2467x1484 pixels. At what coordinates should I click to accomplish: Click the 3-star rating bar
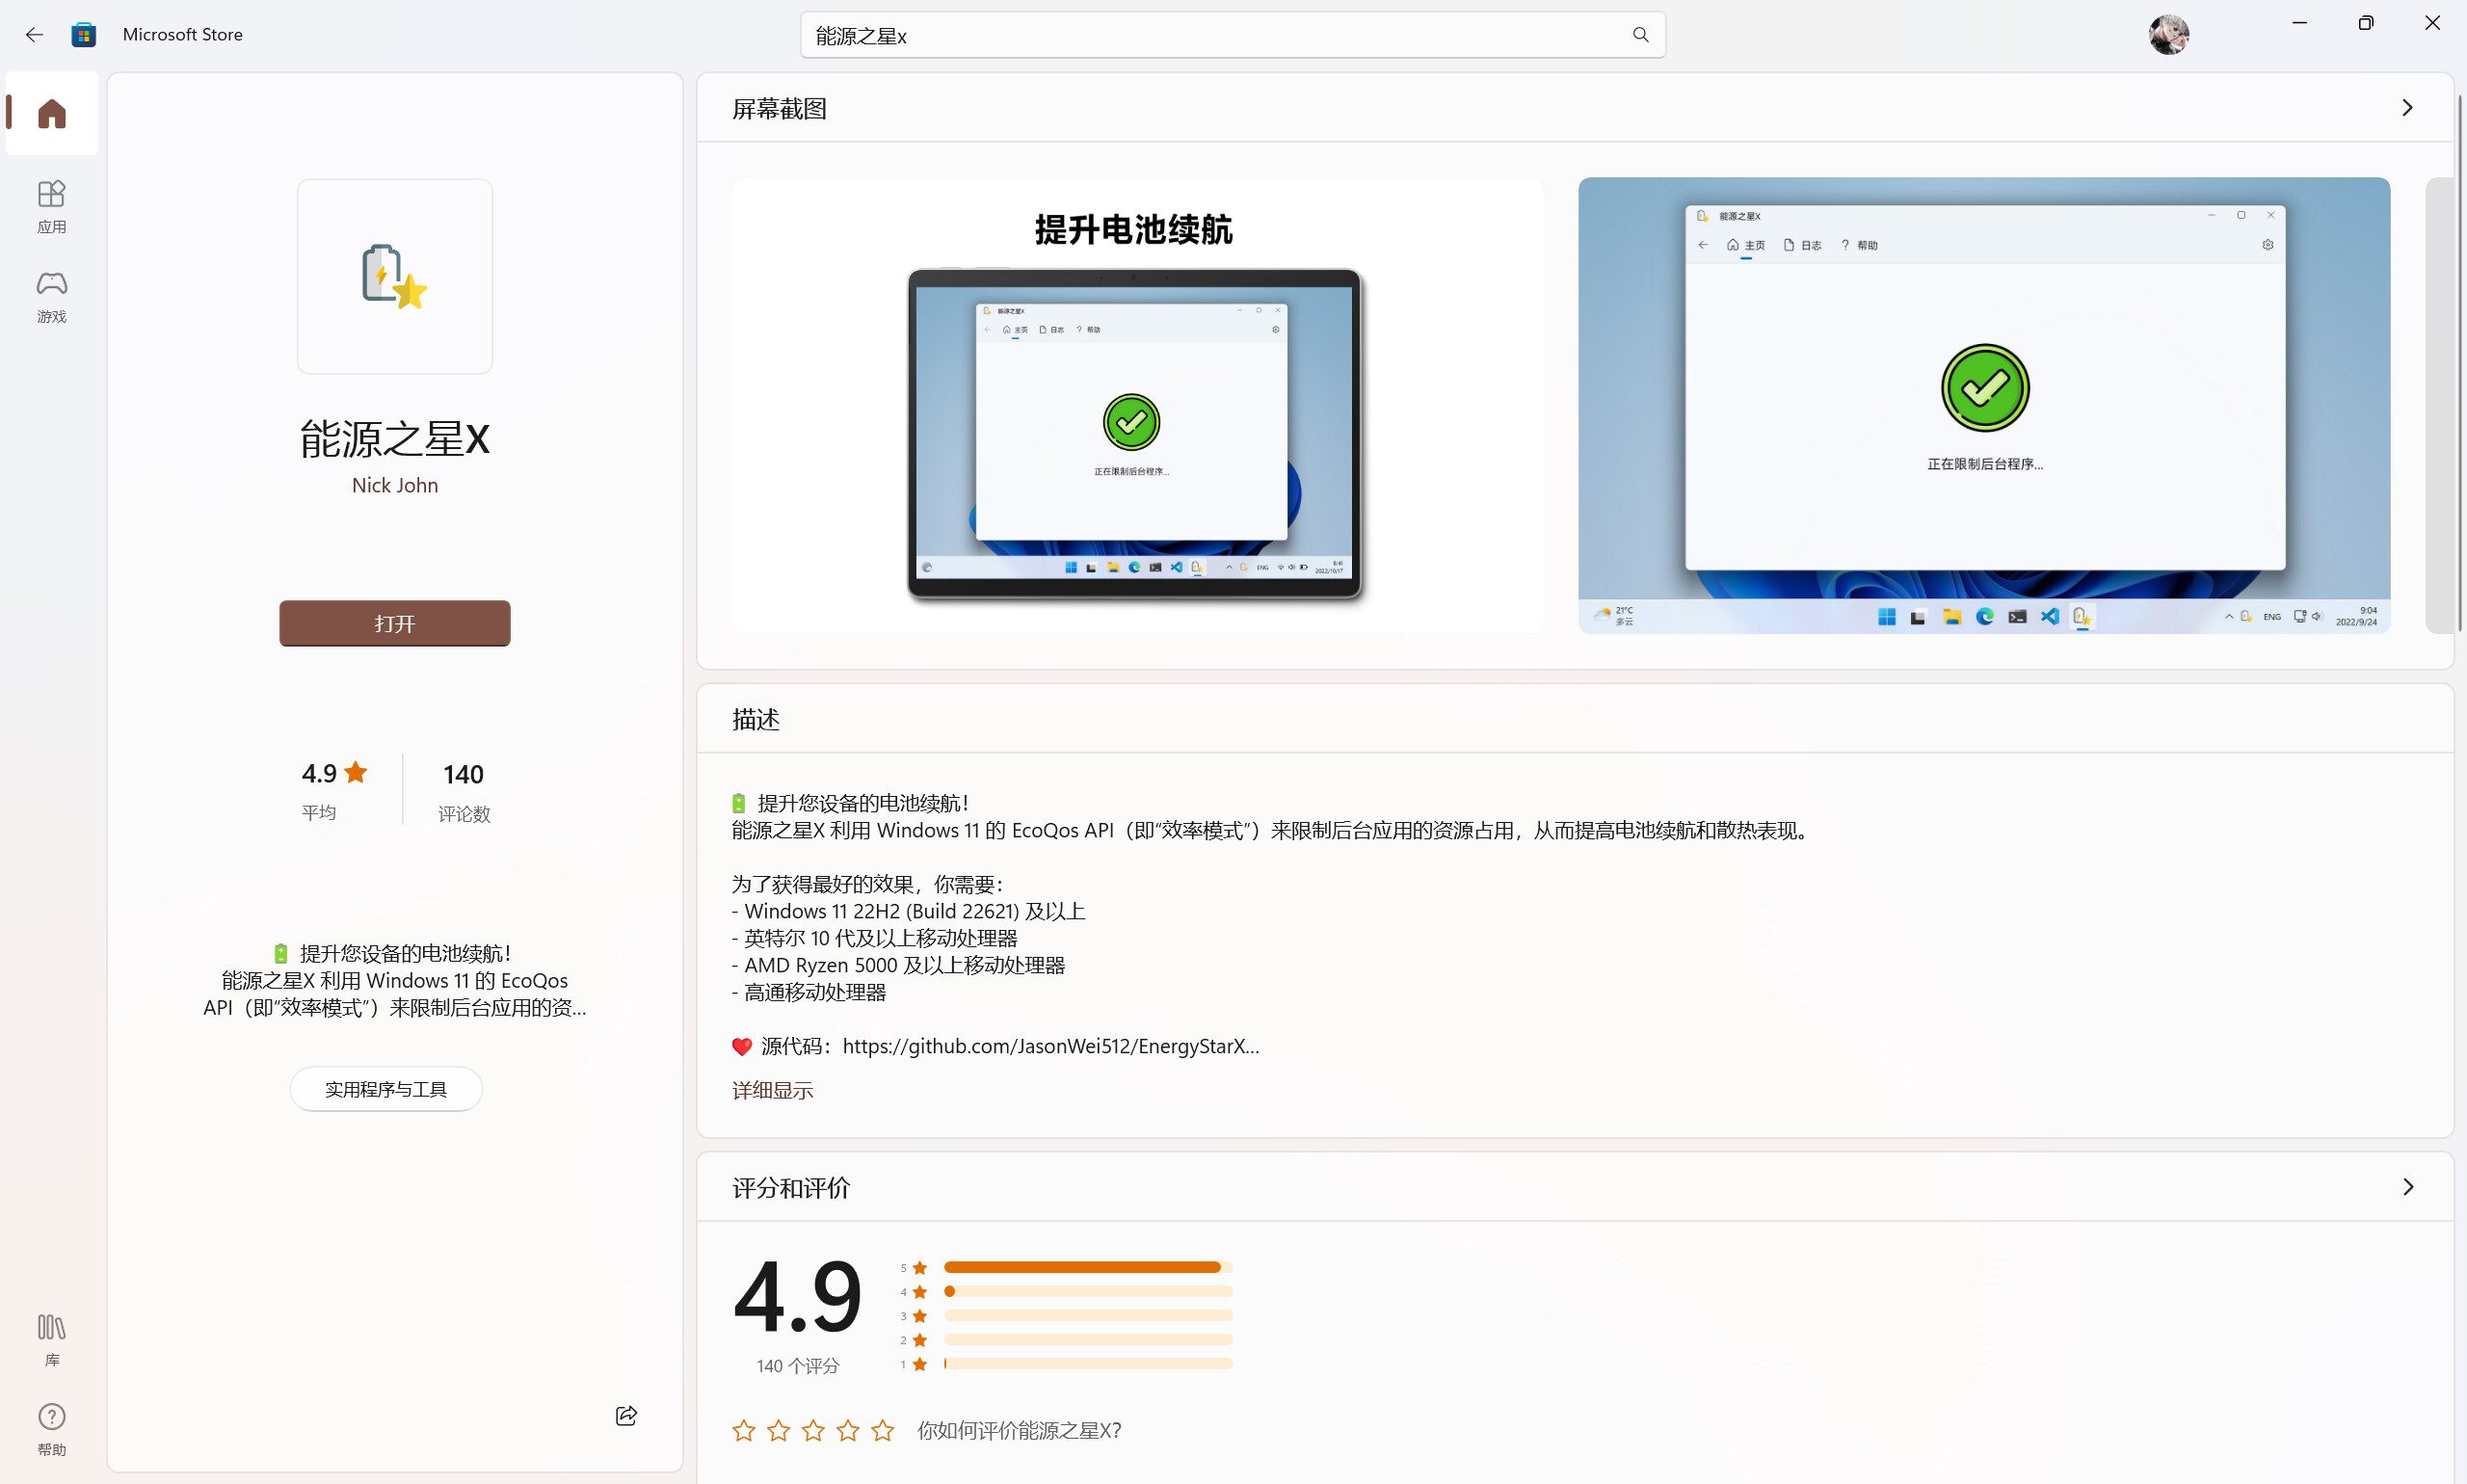point(1088,1315)
